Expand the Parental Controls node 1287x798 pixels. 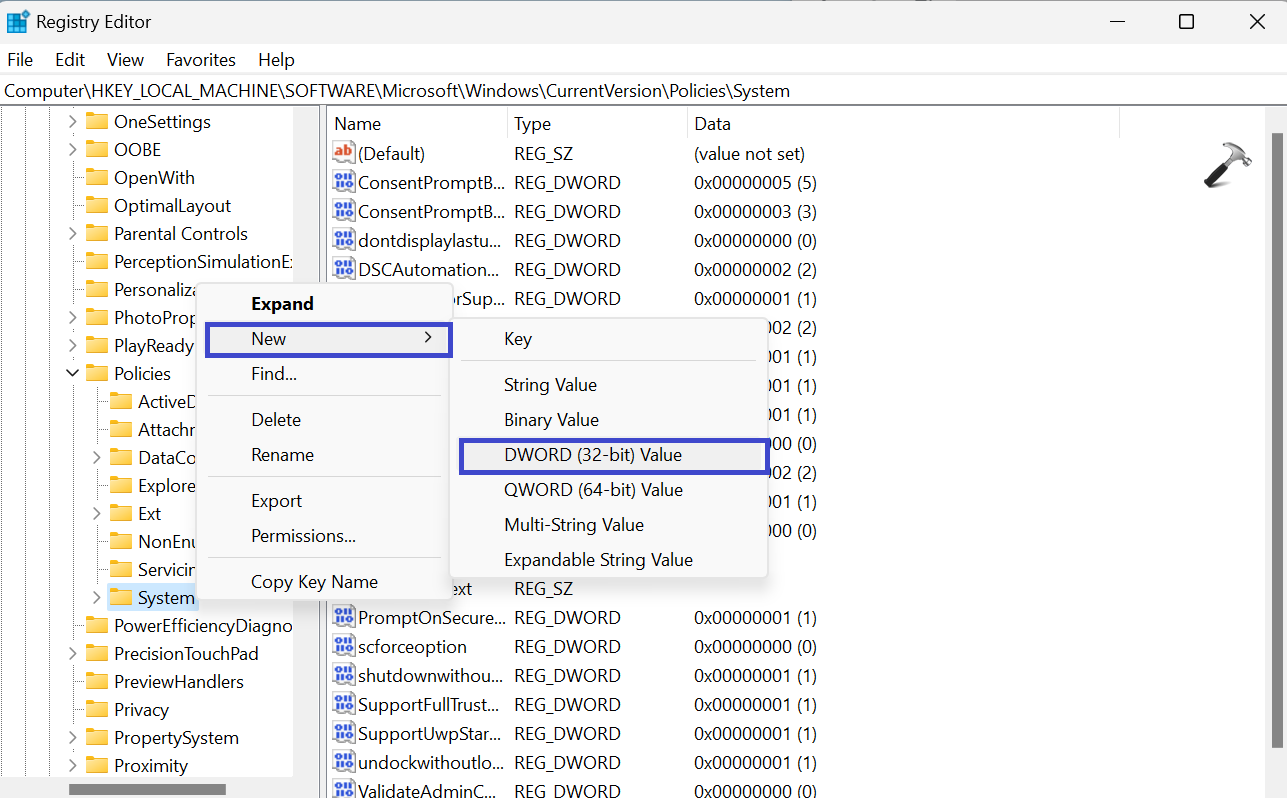click(x=72, y=234)
